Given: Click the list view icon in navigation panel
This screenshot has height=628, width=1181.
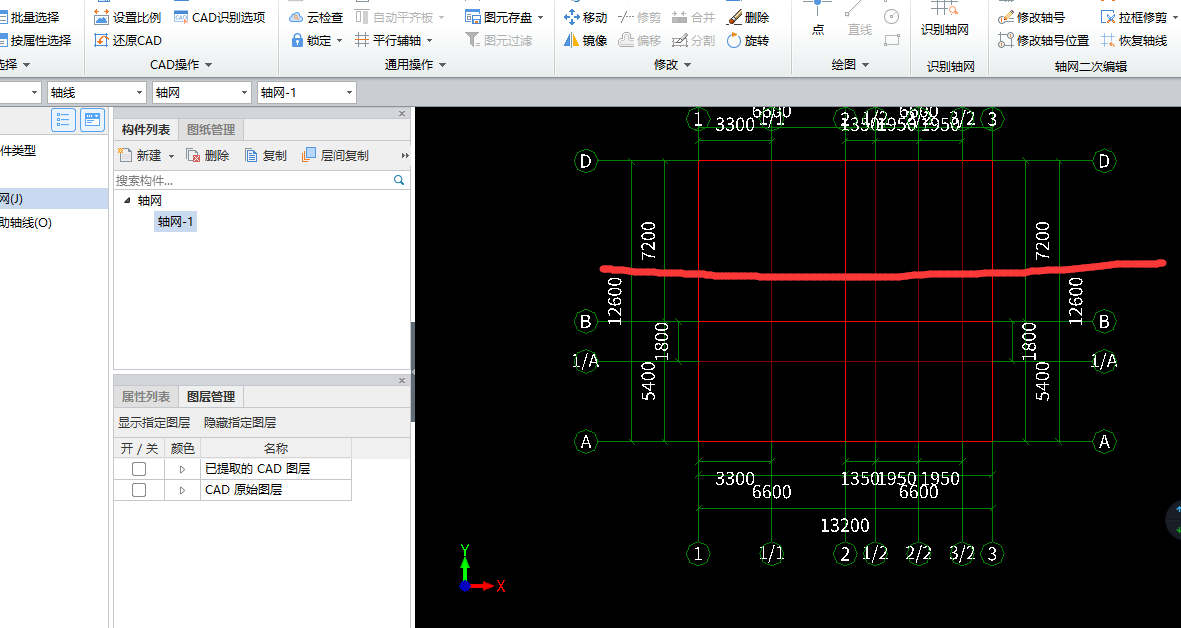Looking at the screenshot, I should (63, 120).
